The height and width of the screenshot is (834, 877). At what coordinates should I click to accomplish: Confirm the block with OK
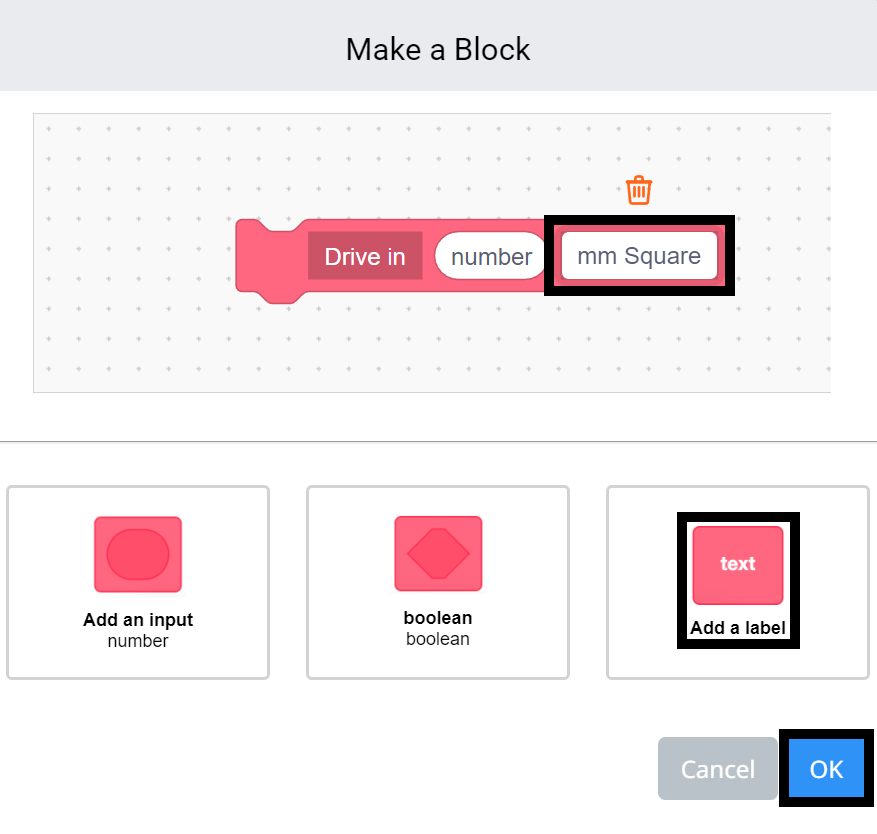[x=827, y=769]
